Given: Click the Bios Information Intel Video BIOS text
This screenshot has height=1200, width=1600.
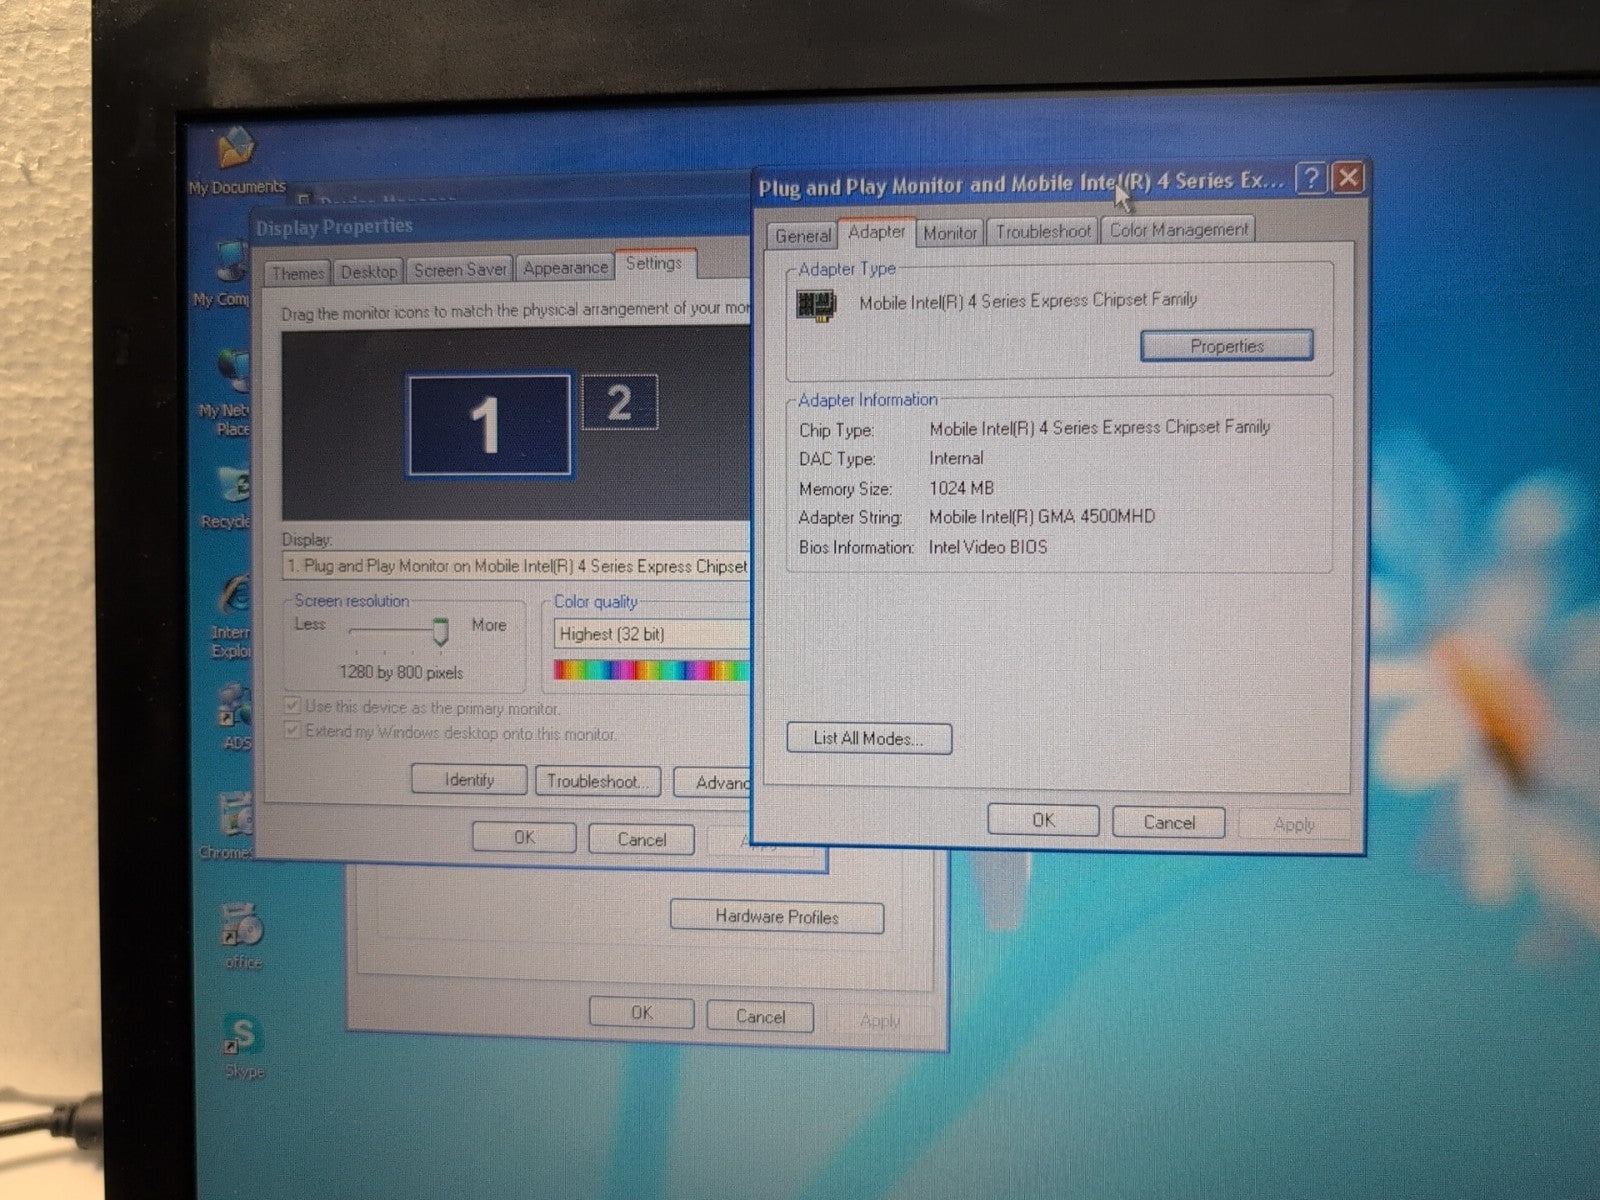Looking at the screenshot, I should (x=988, y=547).
